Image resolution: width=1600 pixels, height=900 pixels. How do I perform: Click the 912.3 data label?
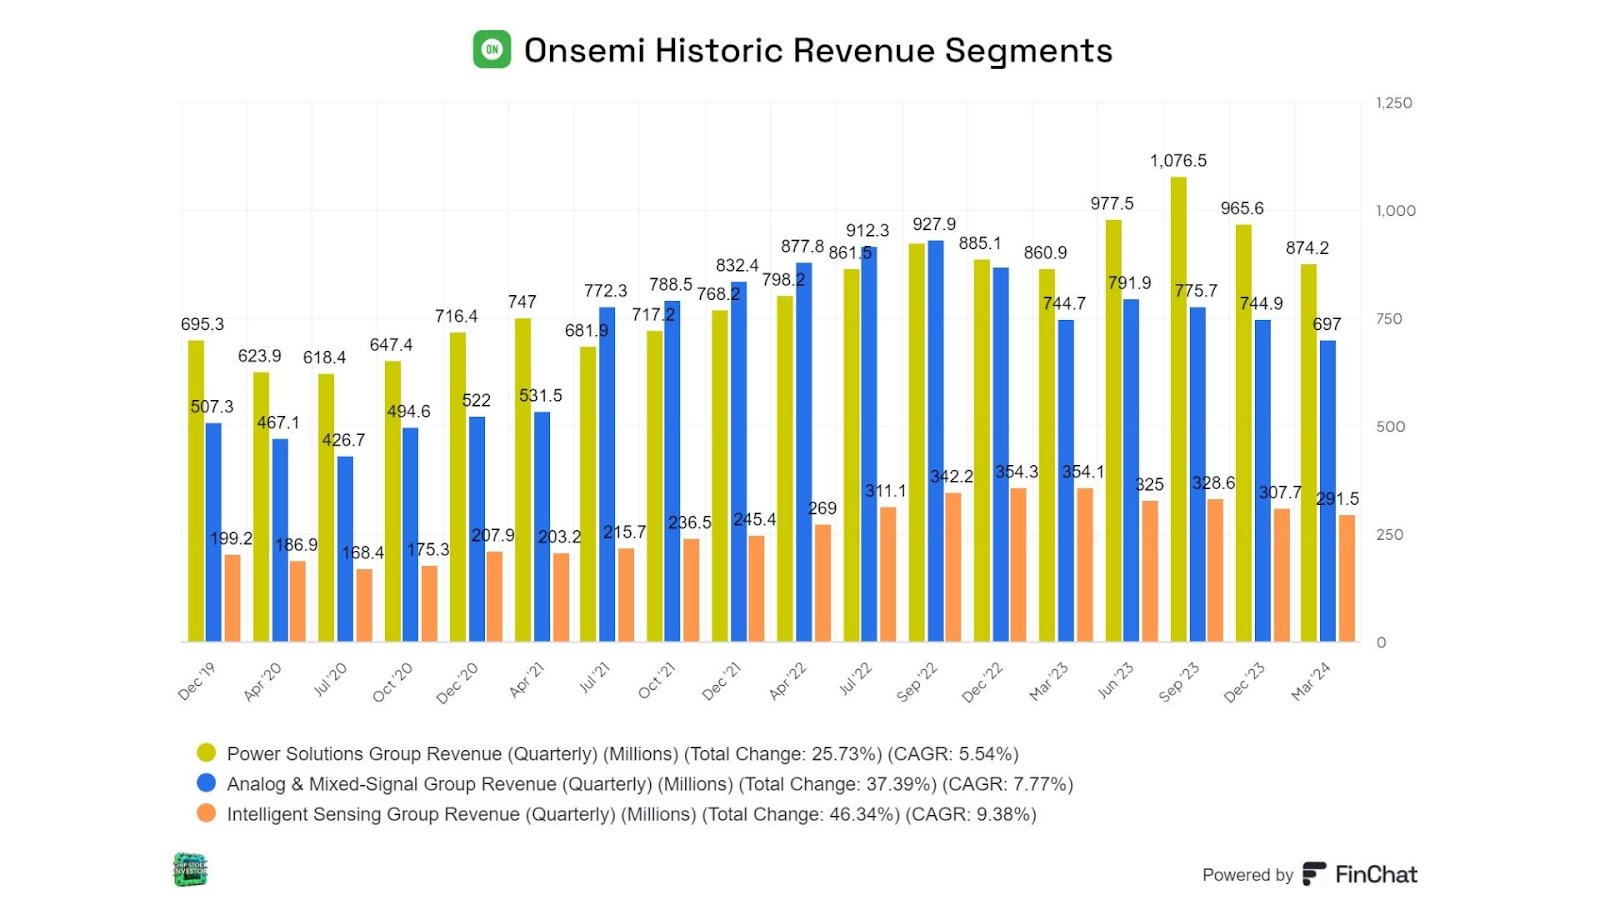pyautogui.click(x=867, y=231)
